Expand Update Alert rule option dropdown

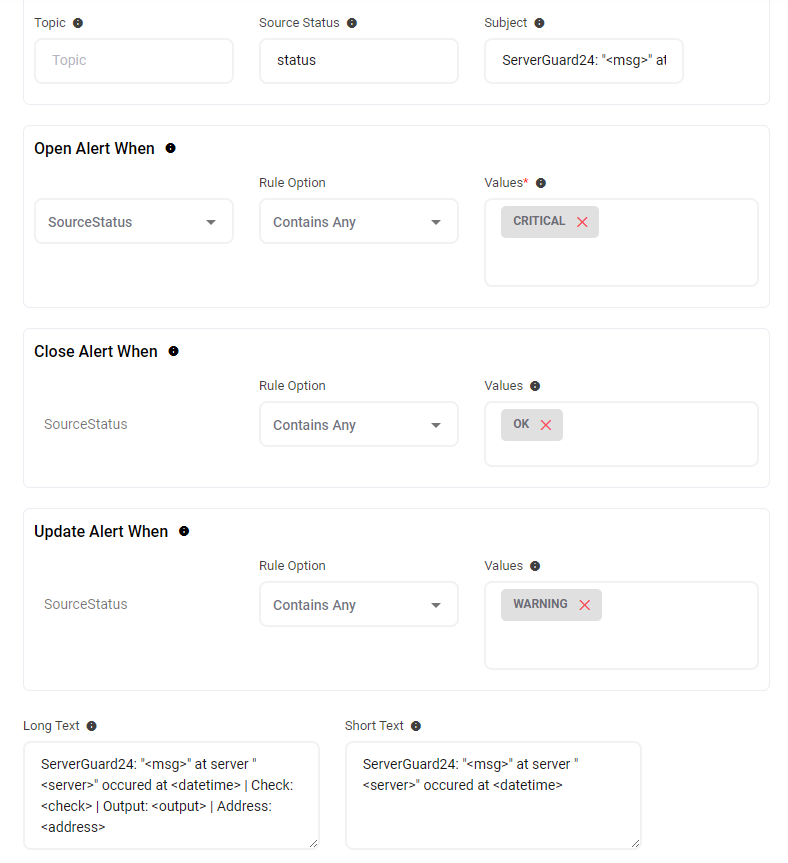coord(358,605)
